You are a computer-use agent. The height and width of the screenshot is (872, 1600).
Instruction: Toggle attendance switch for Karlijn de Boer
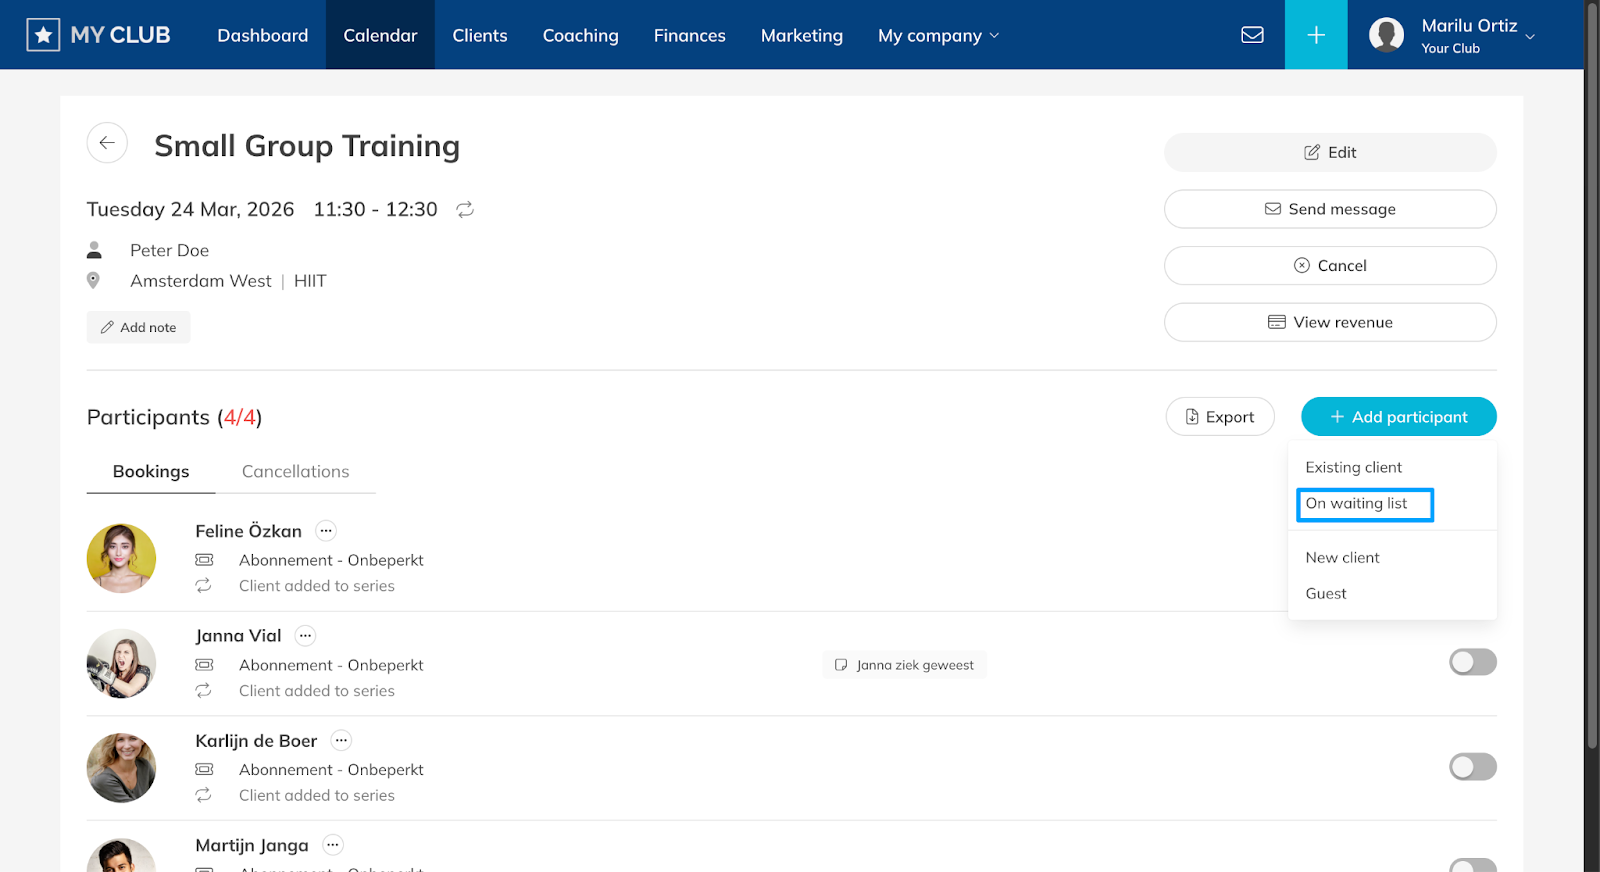[1472, 767]
